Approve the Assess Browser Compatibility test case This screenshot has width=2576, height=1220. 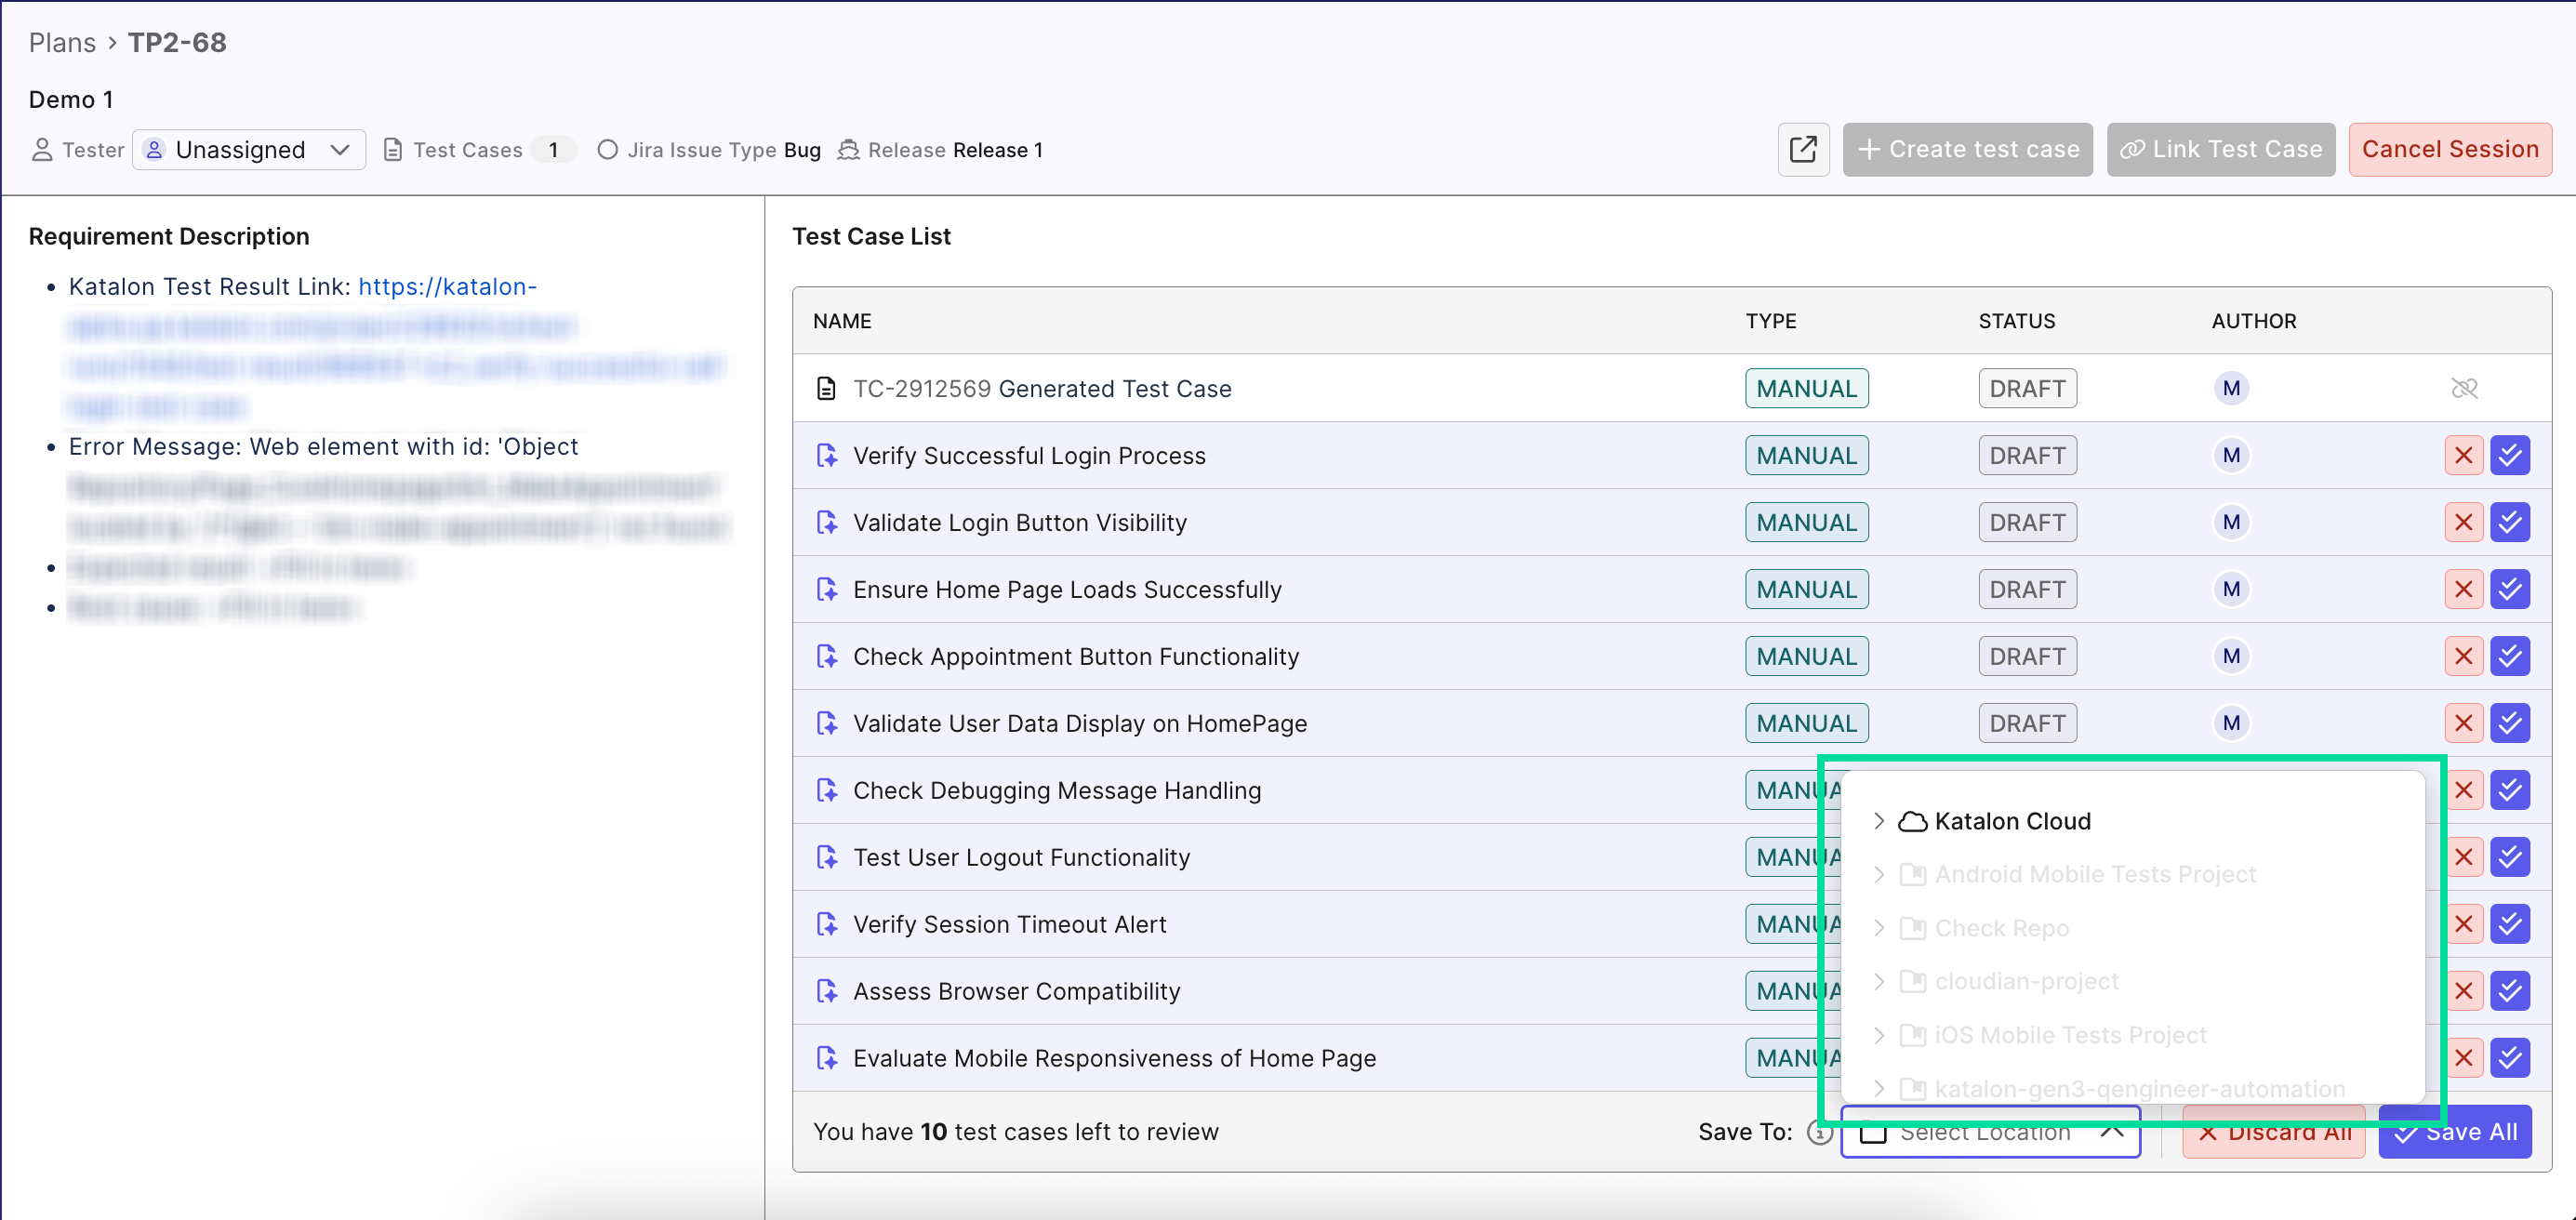[2511, 990]
